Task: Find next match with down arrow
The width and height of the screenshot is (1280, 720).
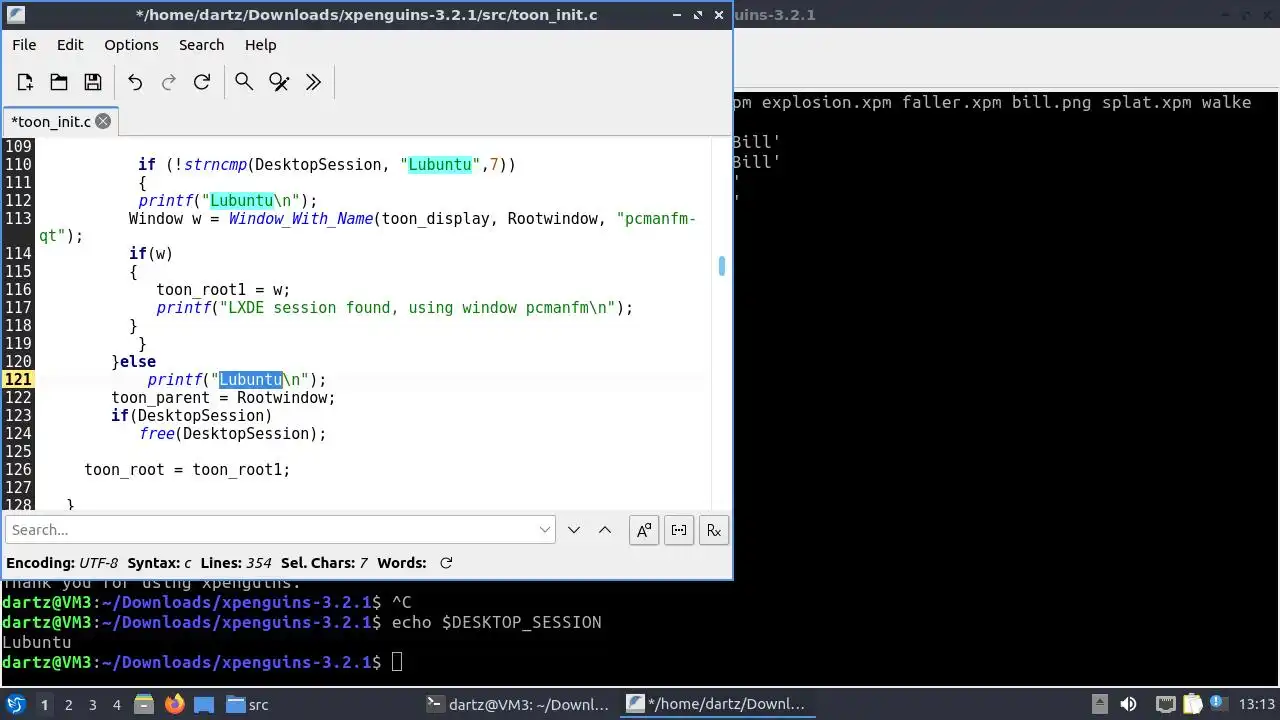Action: coord(574,530)
